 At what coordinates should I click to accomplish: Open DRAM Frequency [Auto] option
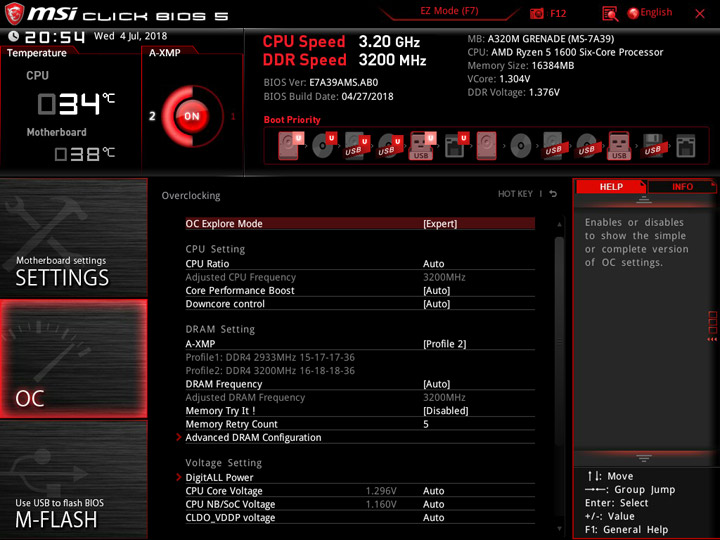point(360,384)
